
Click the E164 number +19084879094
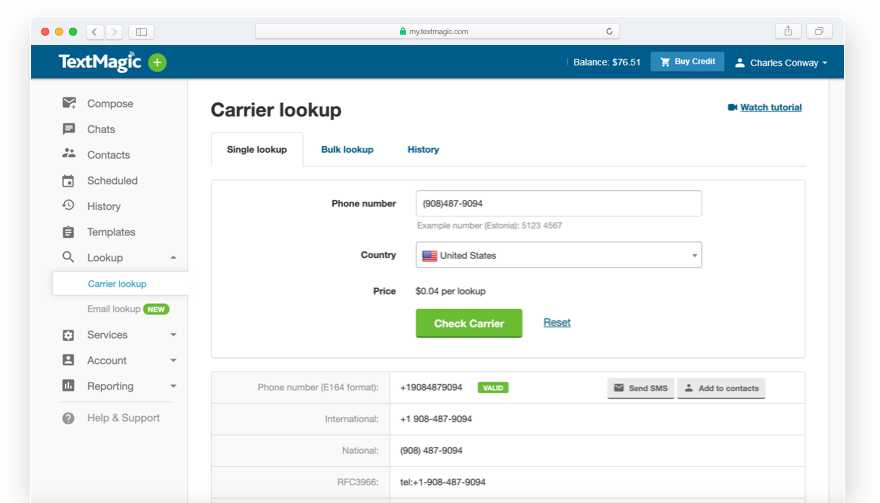point(431,387)
